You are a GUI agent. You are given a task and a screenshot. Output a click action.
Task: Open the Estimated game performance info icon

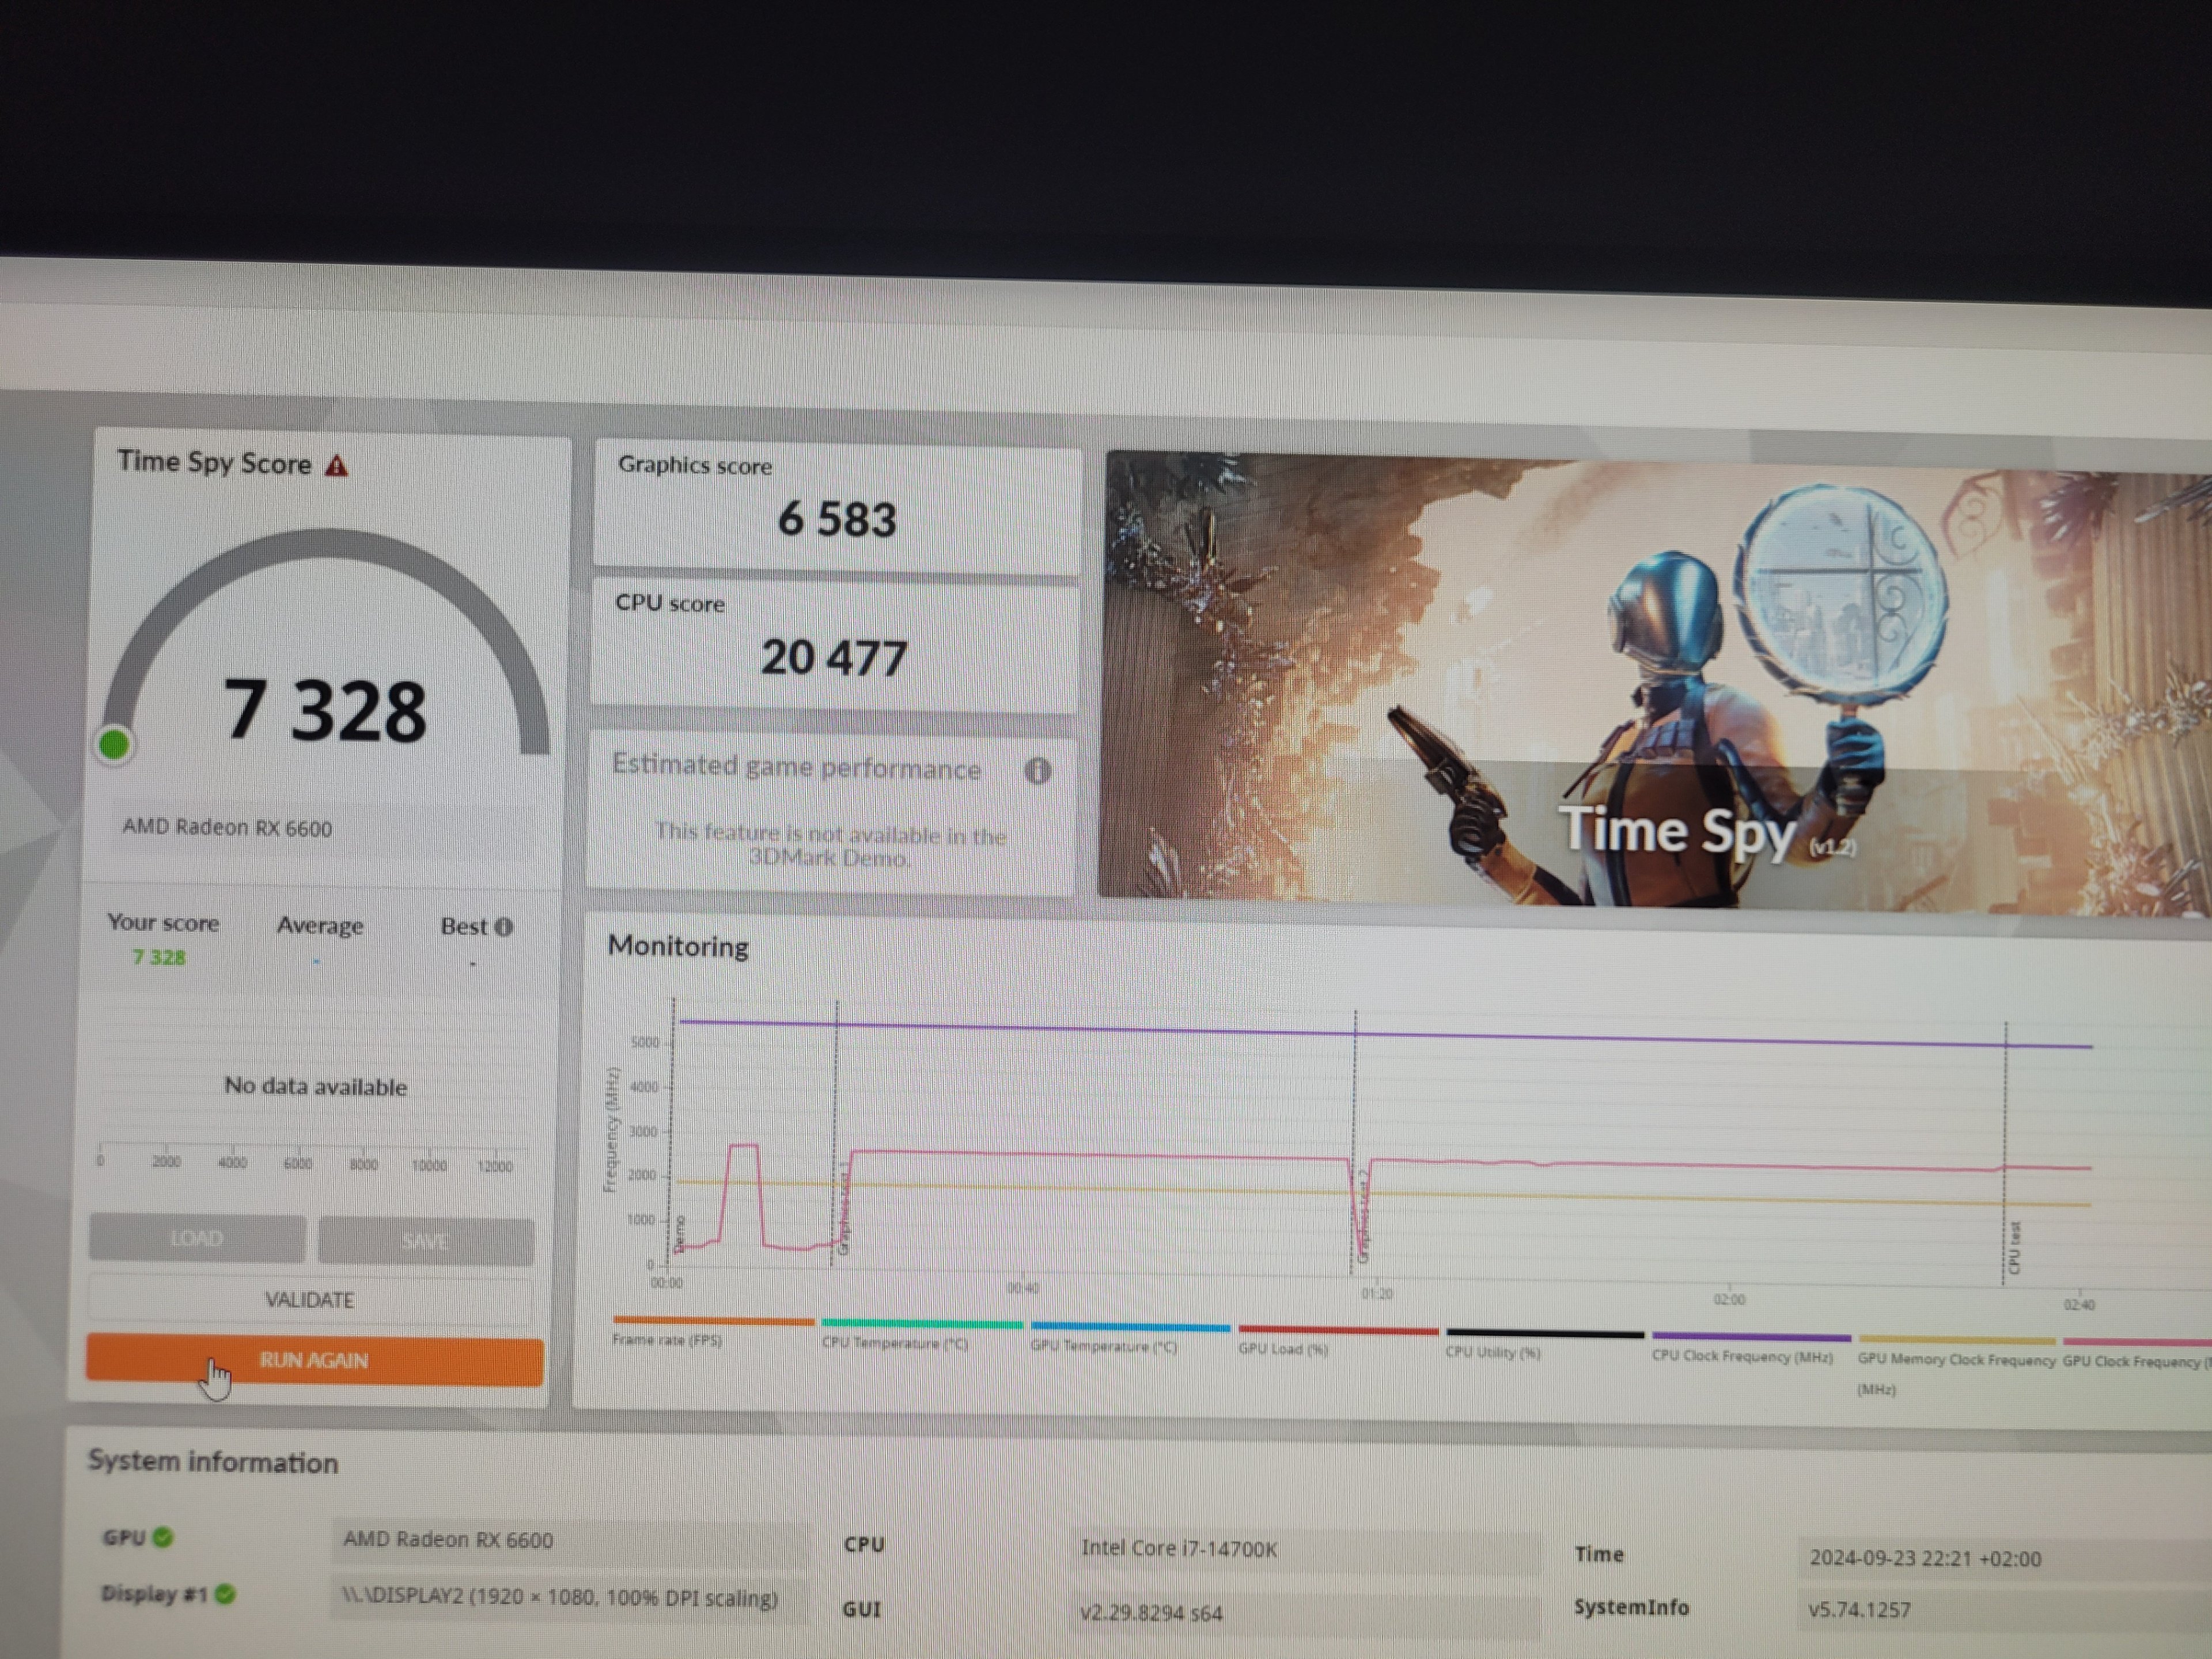(1037, 771)
